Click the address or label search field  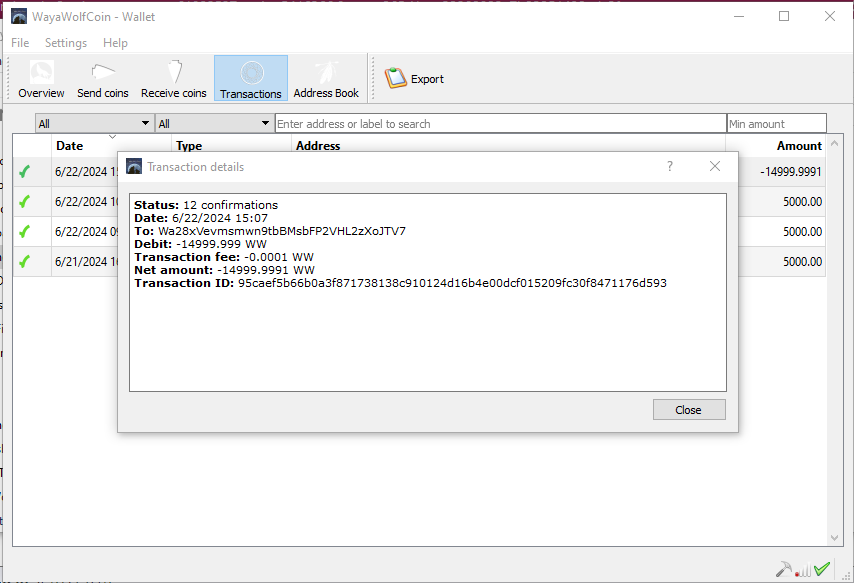tap(500, 124)
